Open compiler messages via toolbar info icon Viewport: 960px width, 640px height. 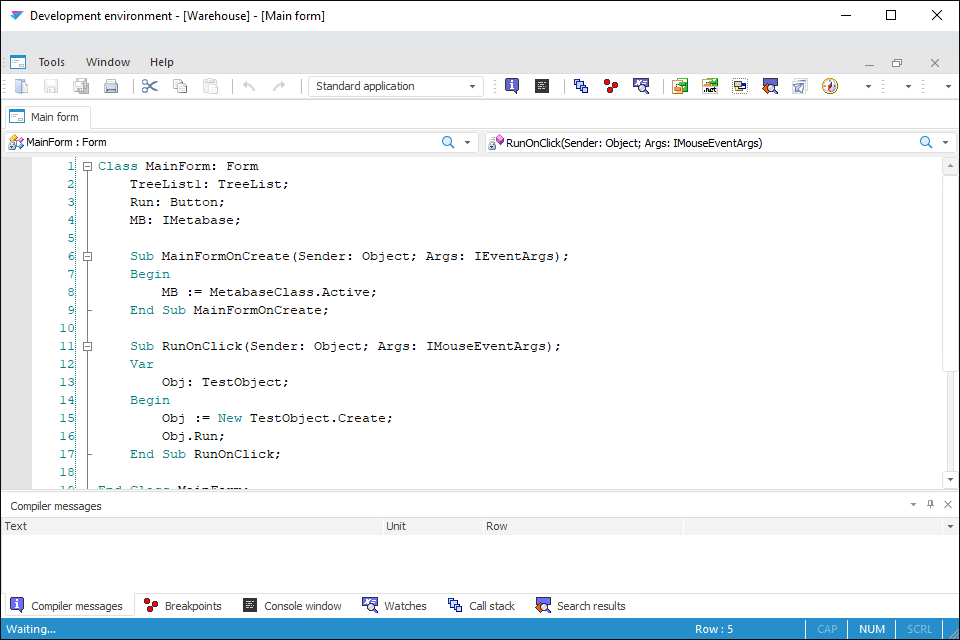[512, 86]
